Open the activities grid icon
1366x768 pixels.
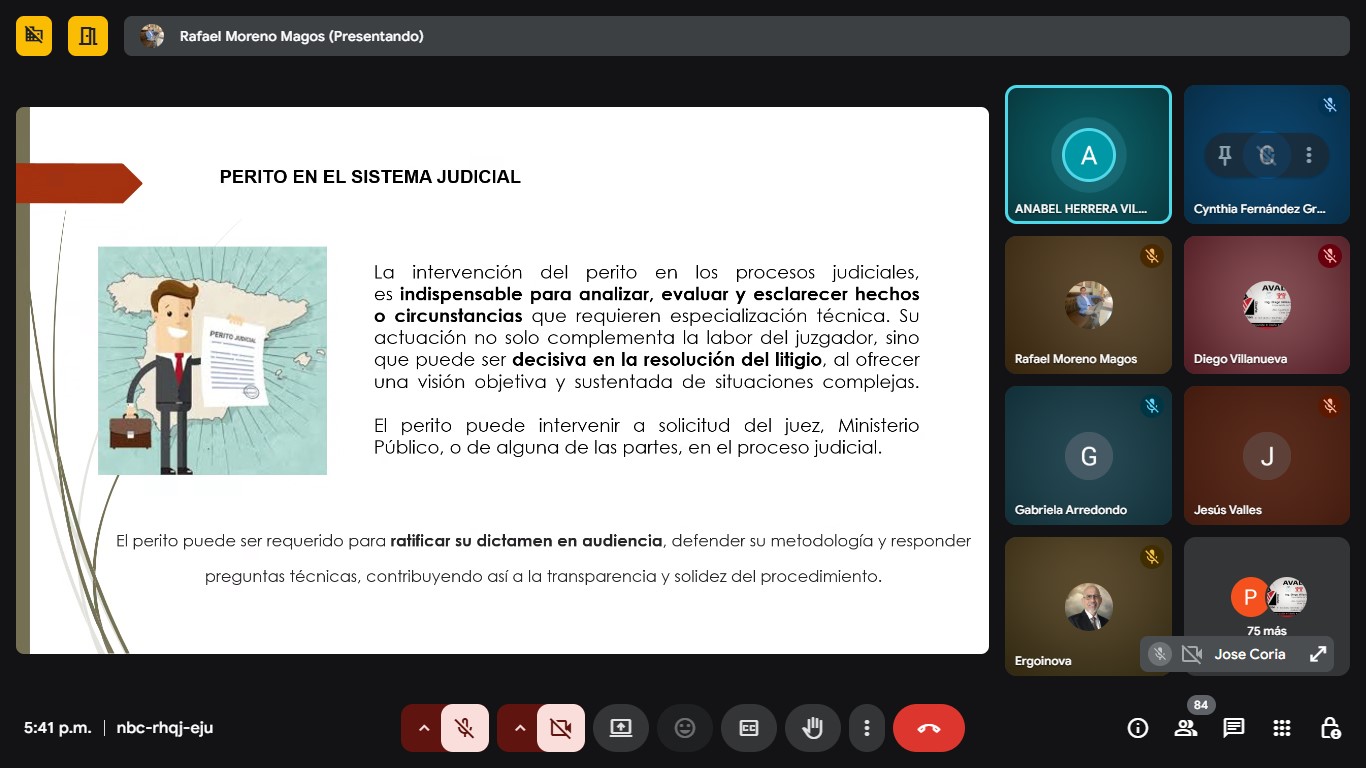pos(1282,728)
